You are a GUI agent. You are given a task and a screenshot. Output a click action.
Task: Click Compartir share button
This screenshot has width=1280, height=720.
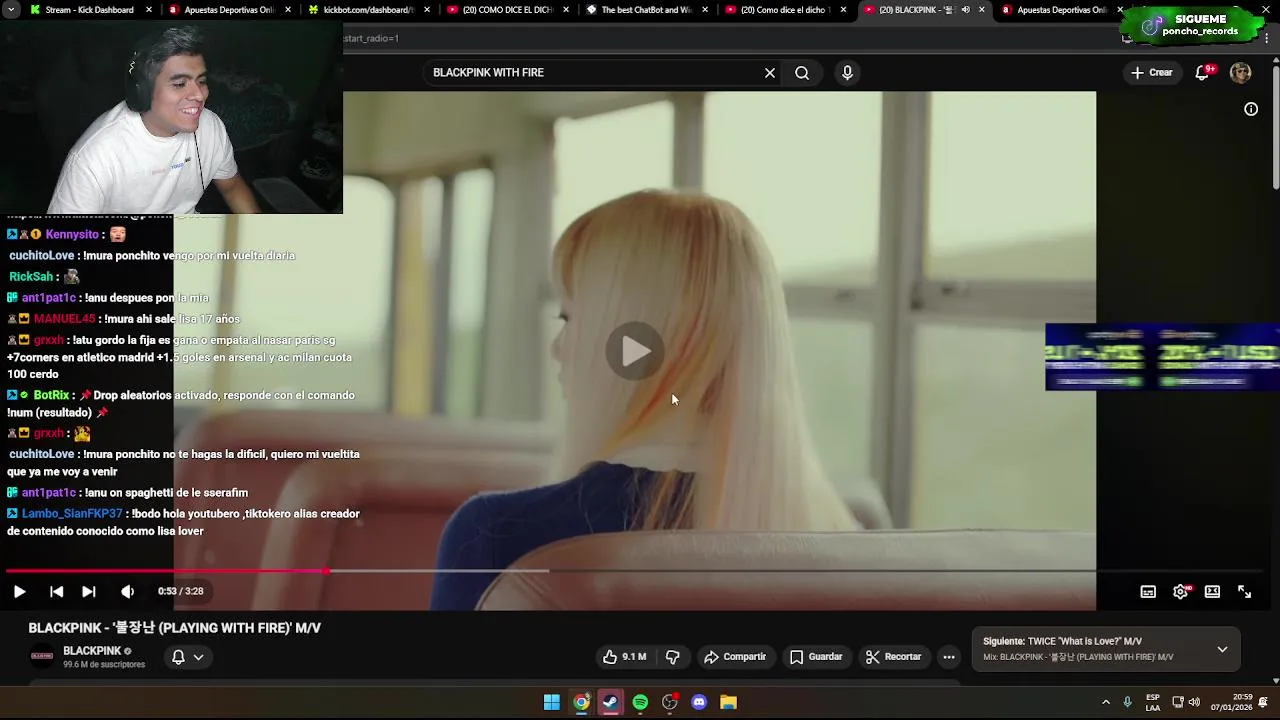point(735,657)
